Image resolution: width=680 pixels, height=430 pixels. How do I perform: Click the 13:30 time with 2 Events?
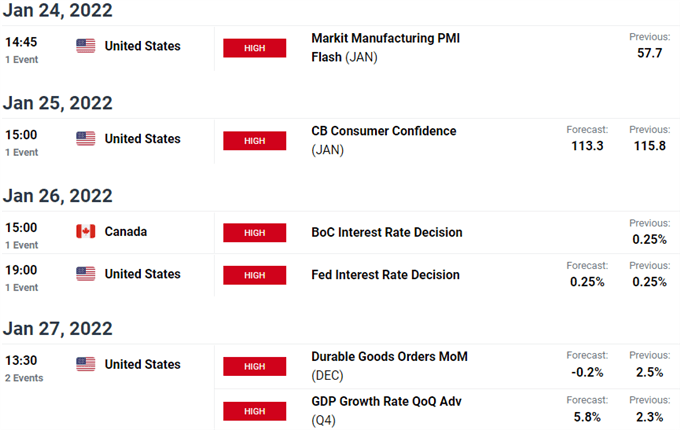[x=20, y=365]
